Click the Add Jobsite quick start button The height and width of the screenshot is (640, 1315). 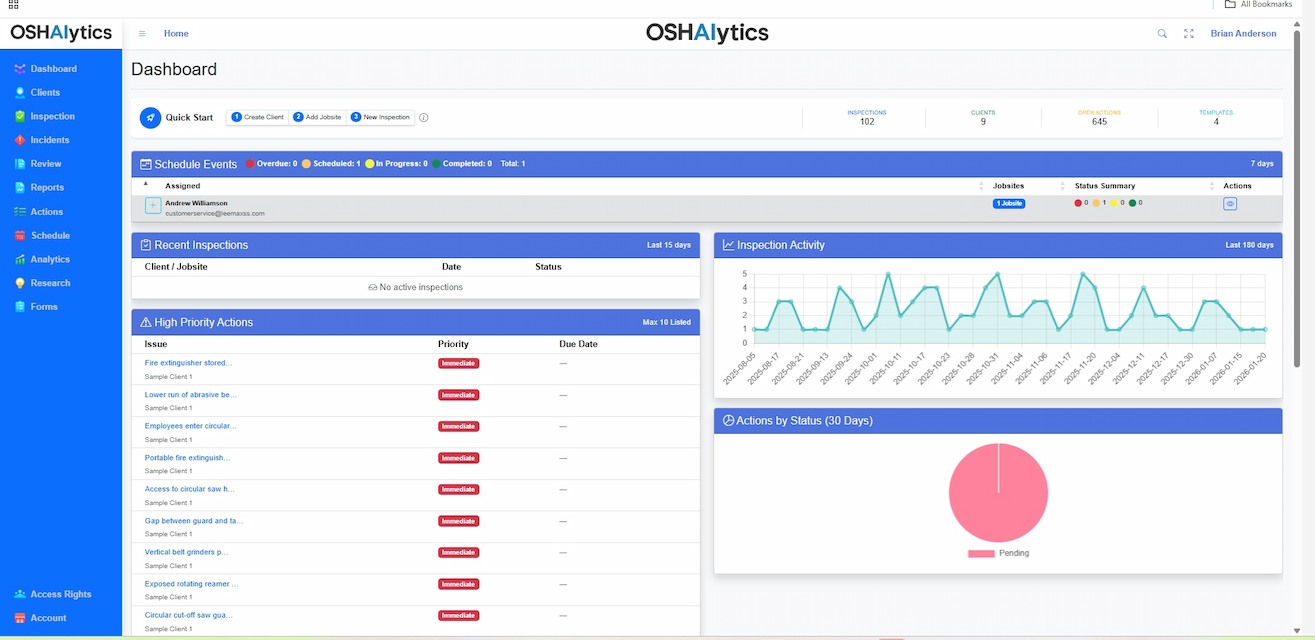click(x=318, y=117)
